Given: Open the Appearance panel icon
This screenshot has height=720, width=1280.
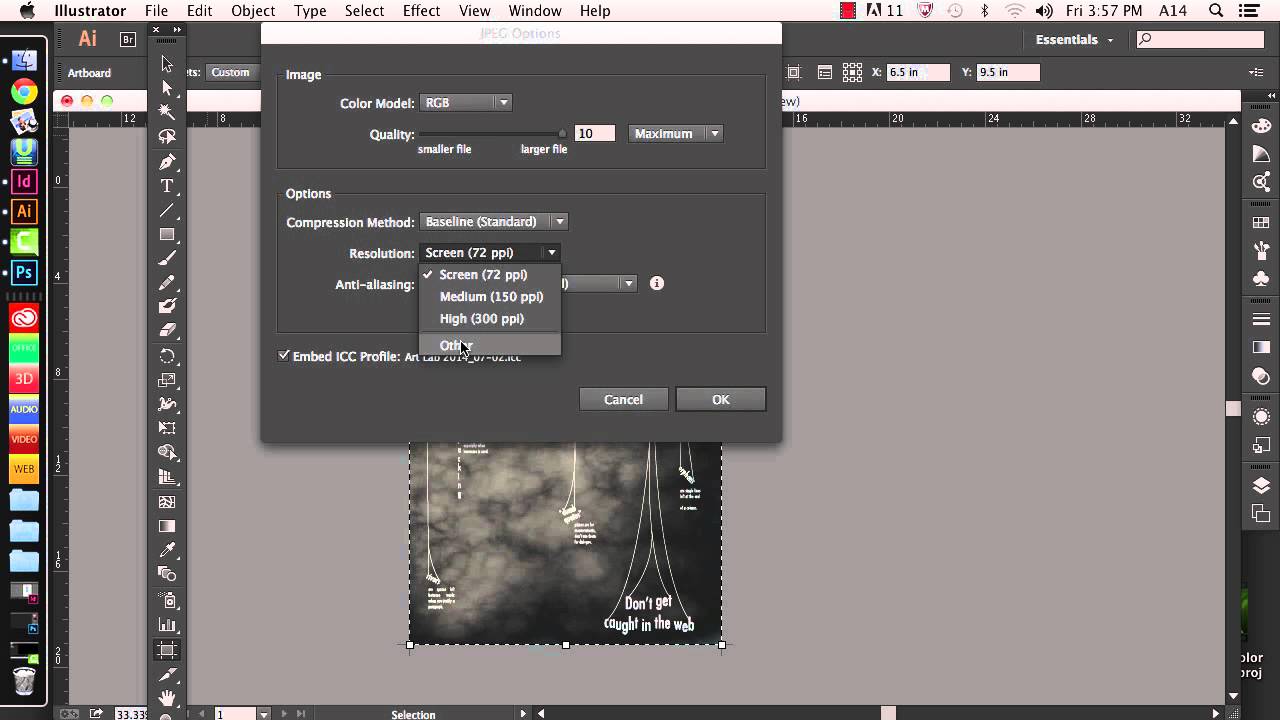Looking at the screenshot, I should 1261,417.
